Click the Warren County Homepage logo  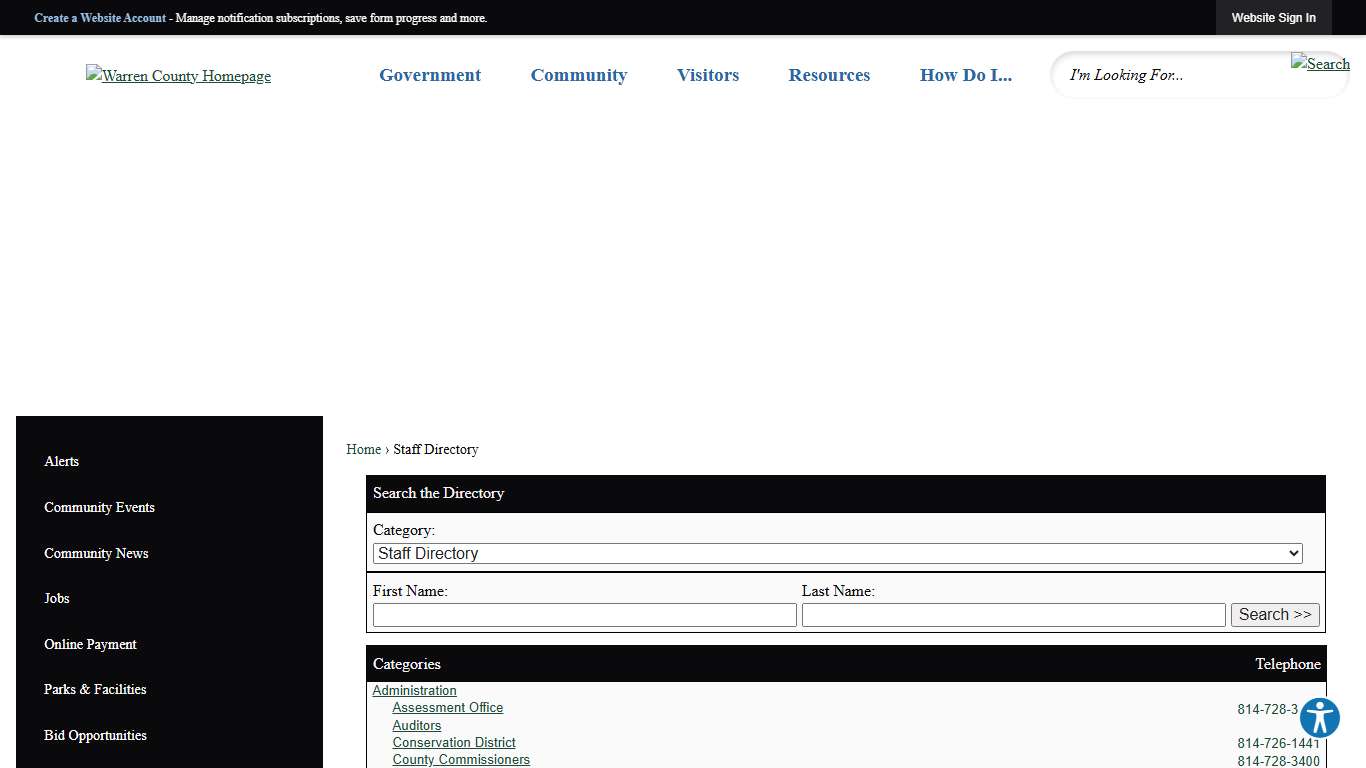tap(178, 75)
